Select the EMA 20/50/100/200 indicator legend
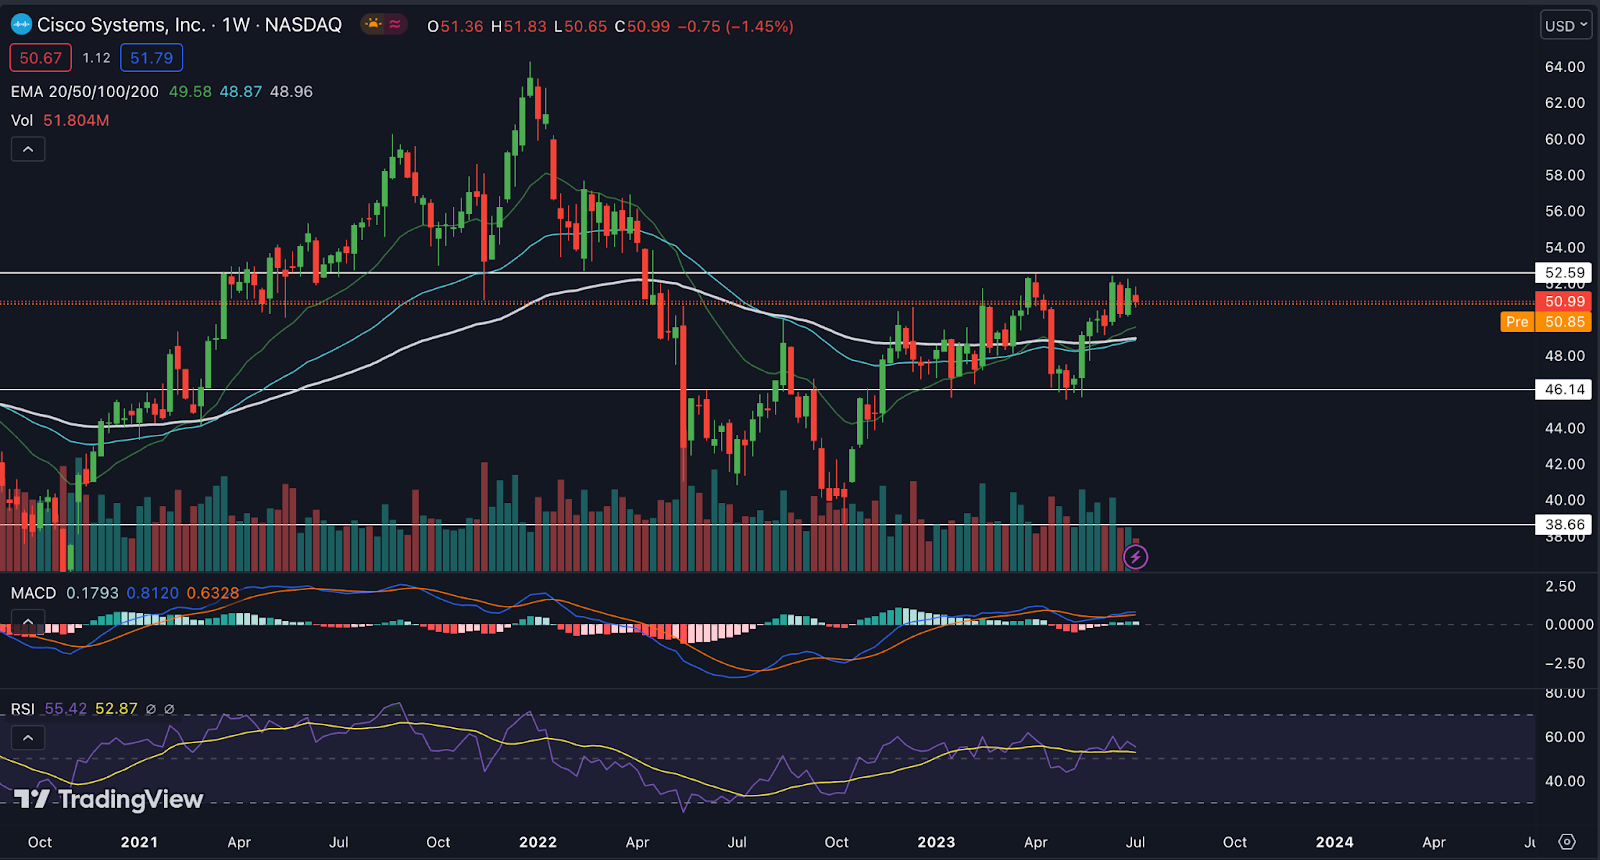Screen dimensions: 1600x860 tap(85, 91)
